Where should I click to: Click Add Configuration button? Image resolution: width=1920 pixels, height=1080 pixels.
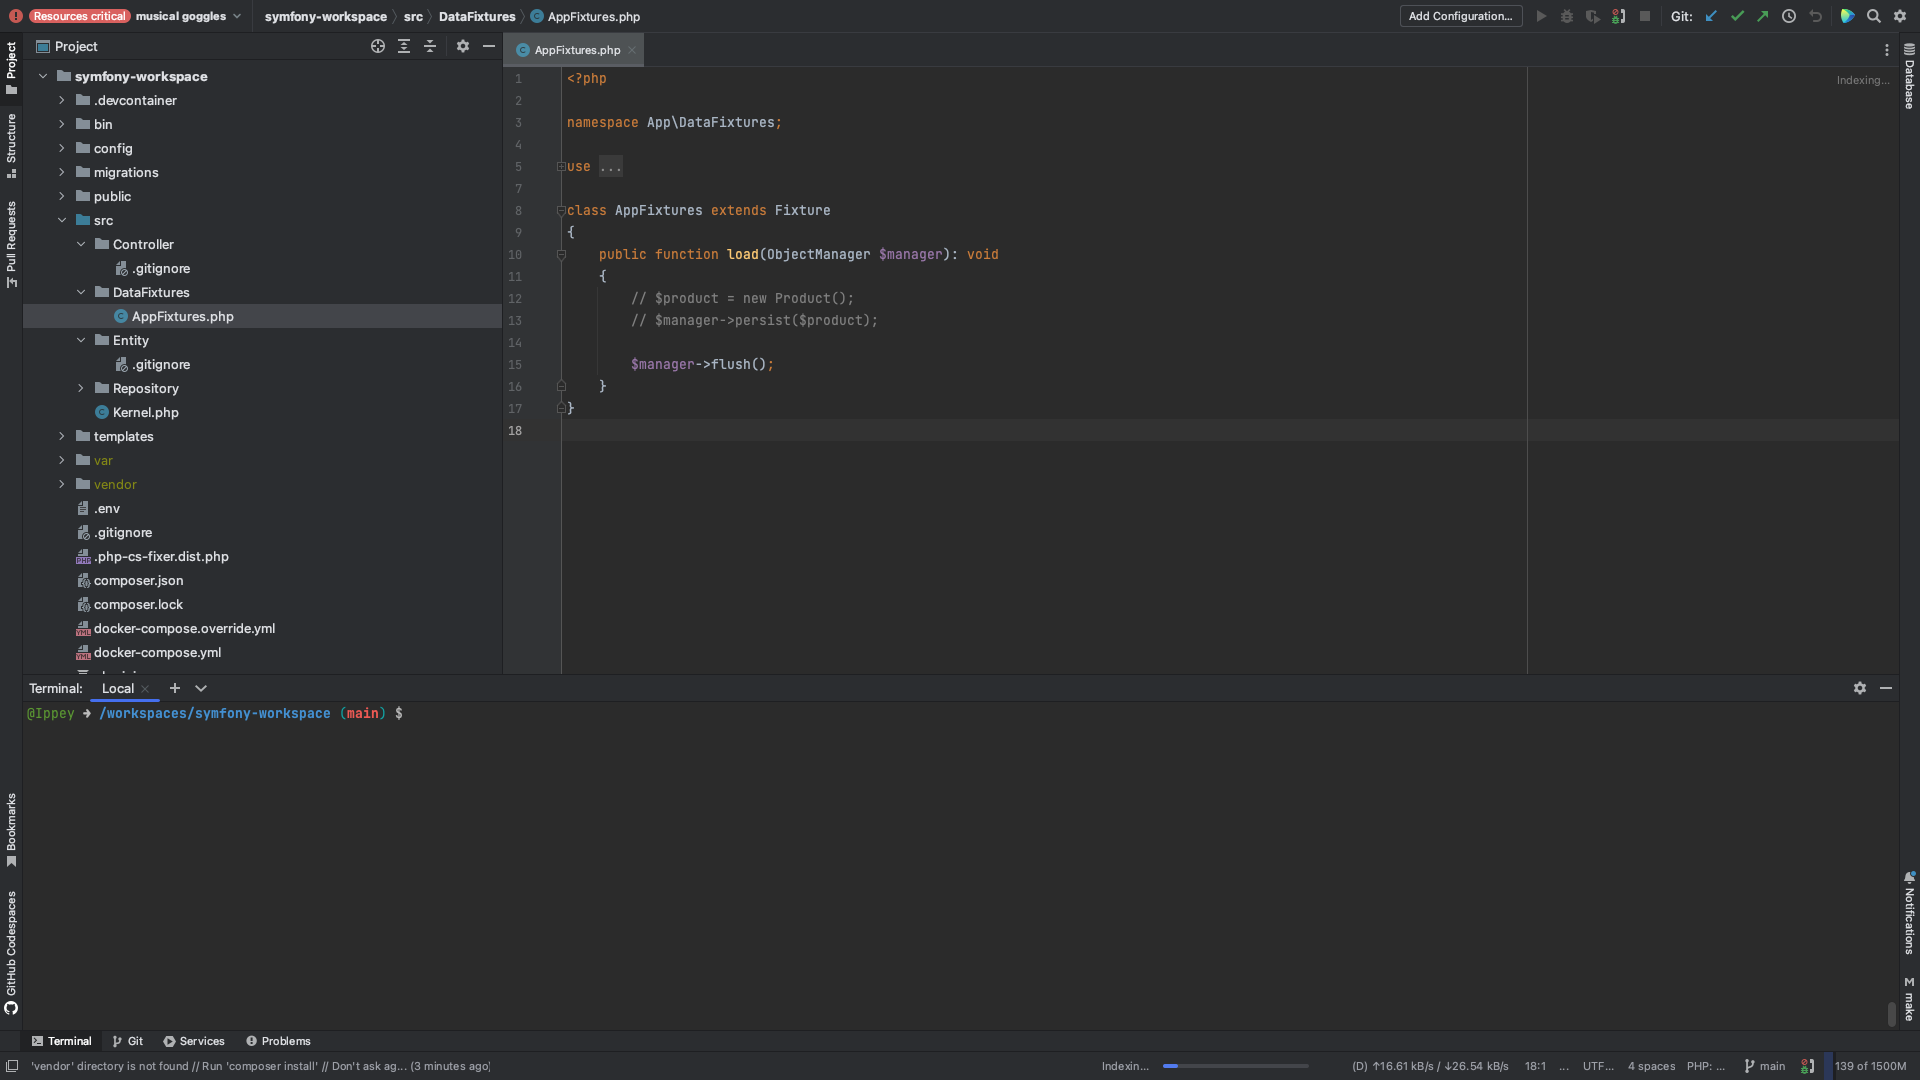click(x=1460, y=16)
